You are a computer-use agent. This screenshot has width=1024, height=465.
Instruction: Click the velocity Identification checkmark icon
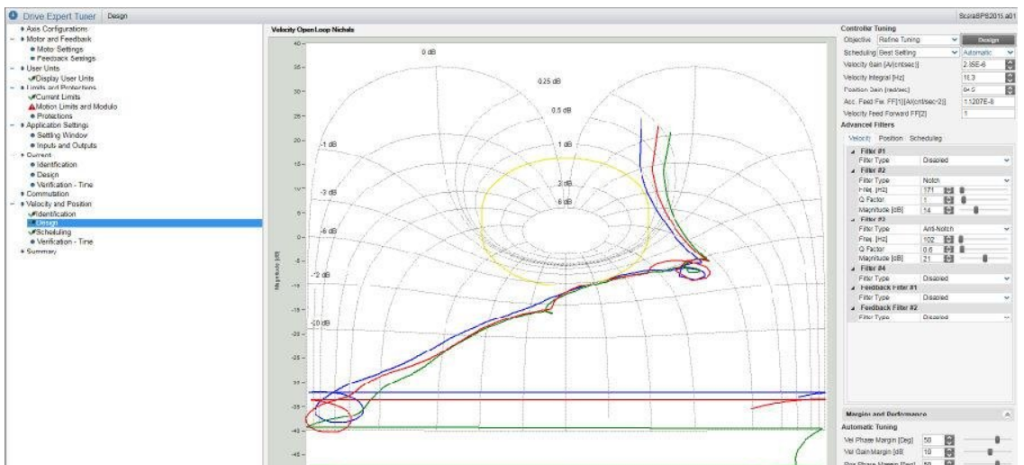(32, 214)
